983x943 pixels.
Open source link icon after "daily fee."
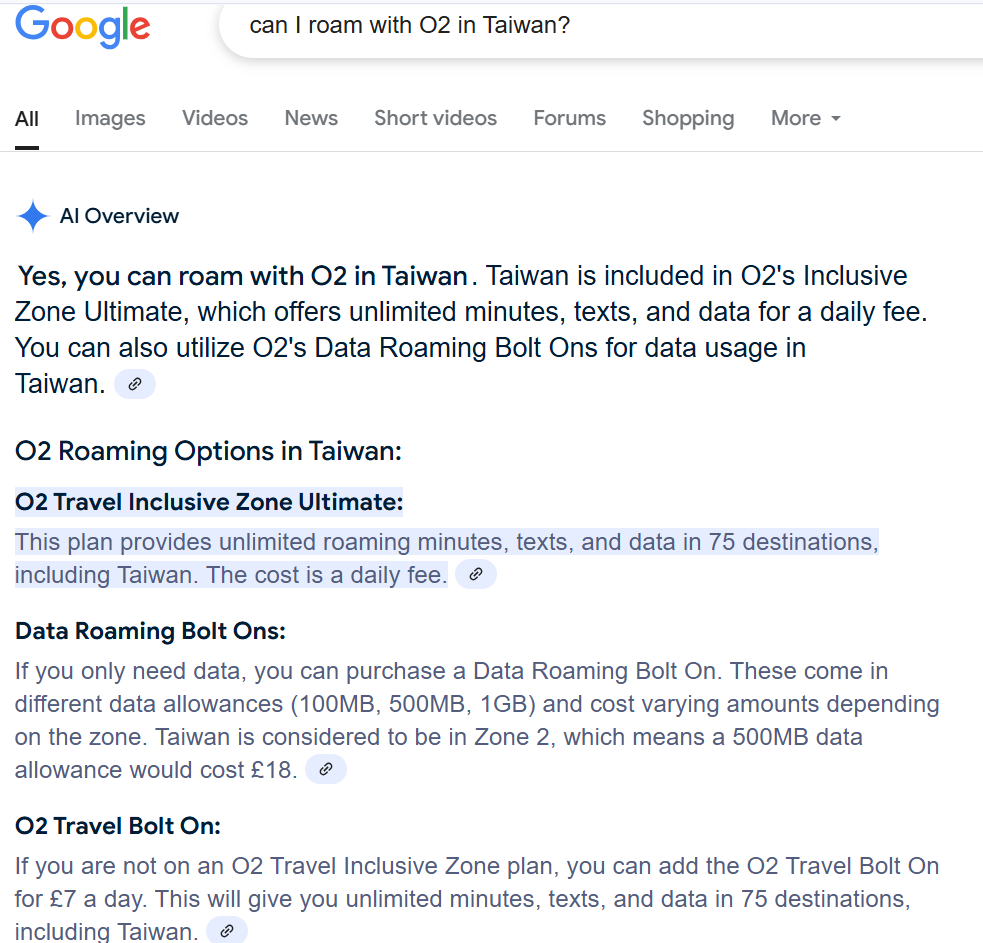click(476, 575)
